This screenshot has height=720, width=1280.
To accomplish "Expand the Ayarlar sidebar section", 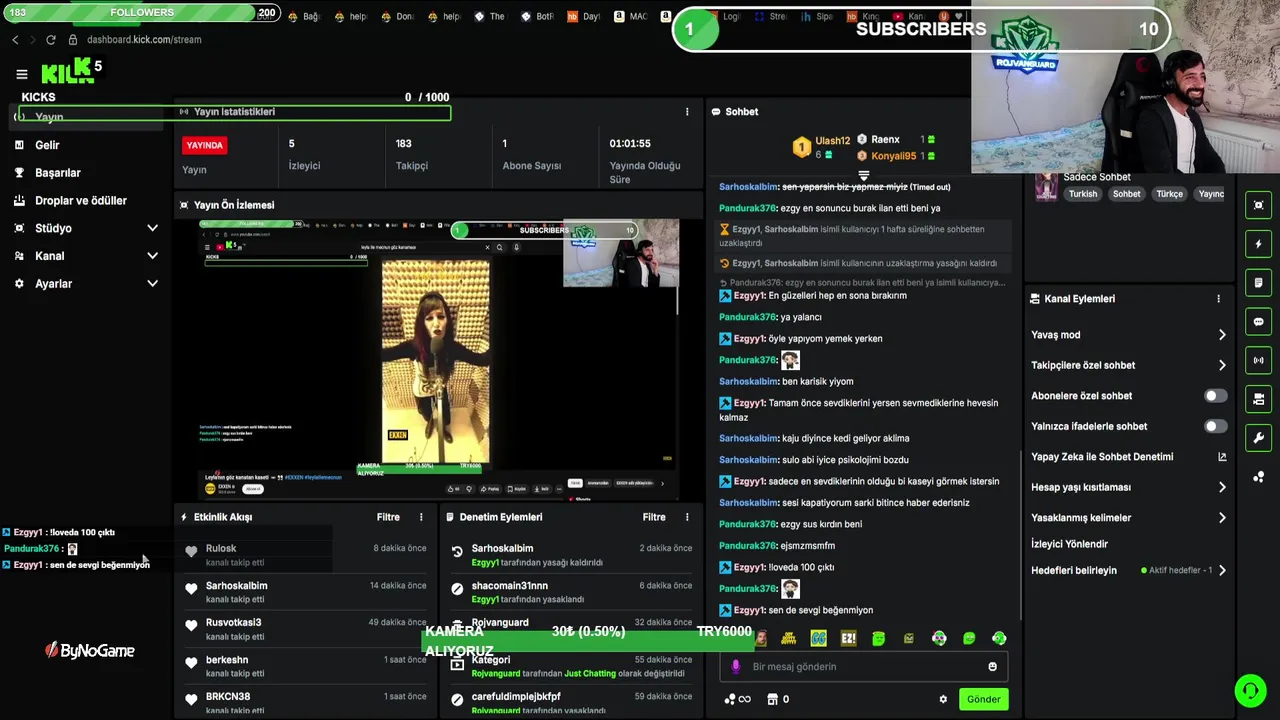I will point(152,284).
